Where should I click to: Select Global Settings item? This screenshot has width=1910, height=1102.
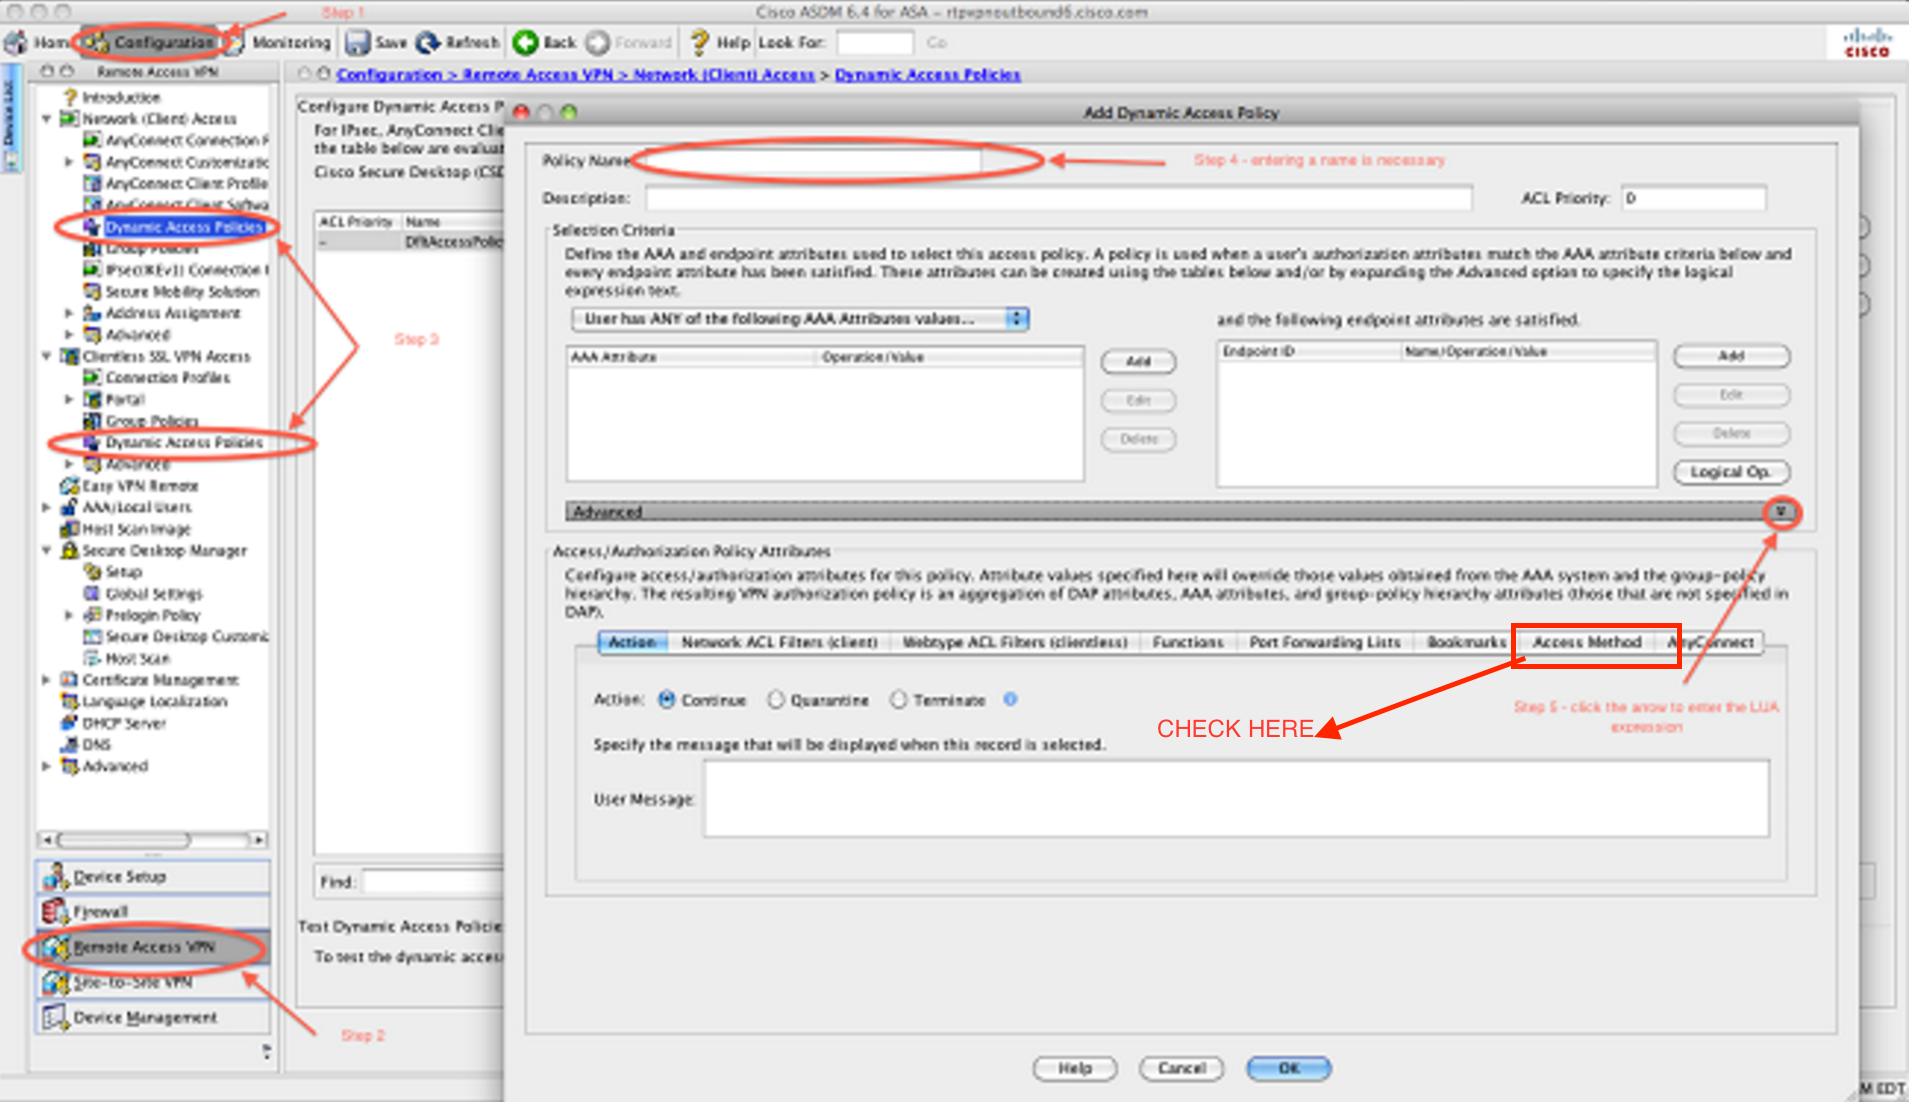(x=153, y=593)
